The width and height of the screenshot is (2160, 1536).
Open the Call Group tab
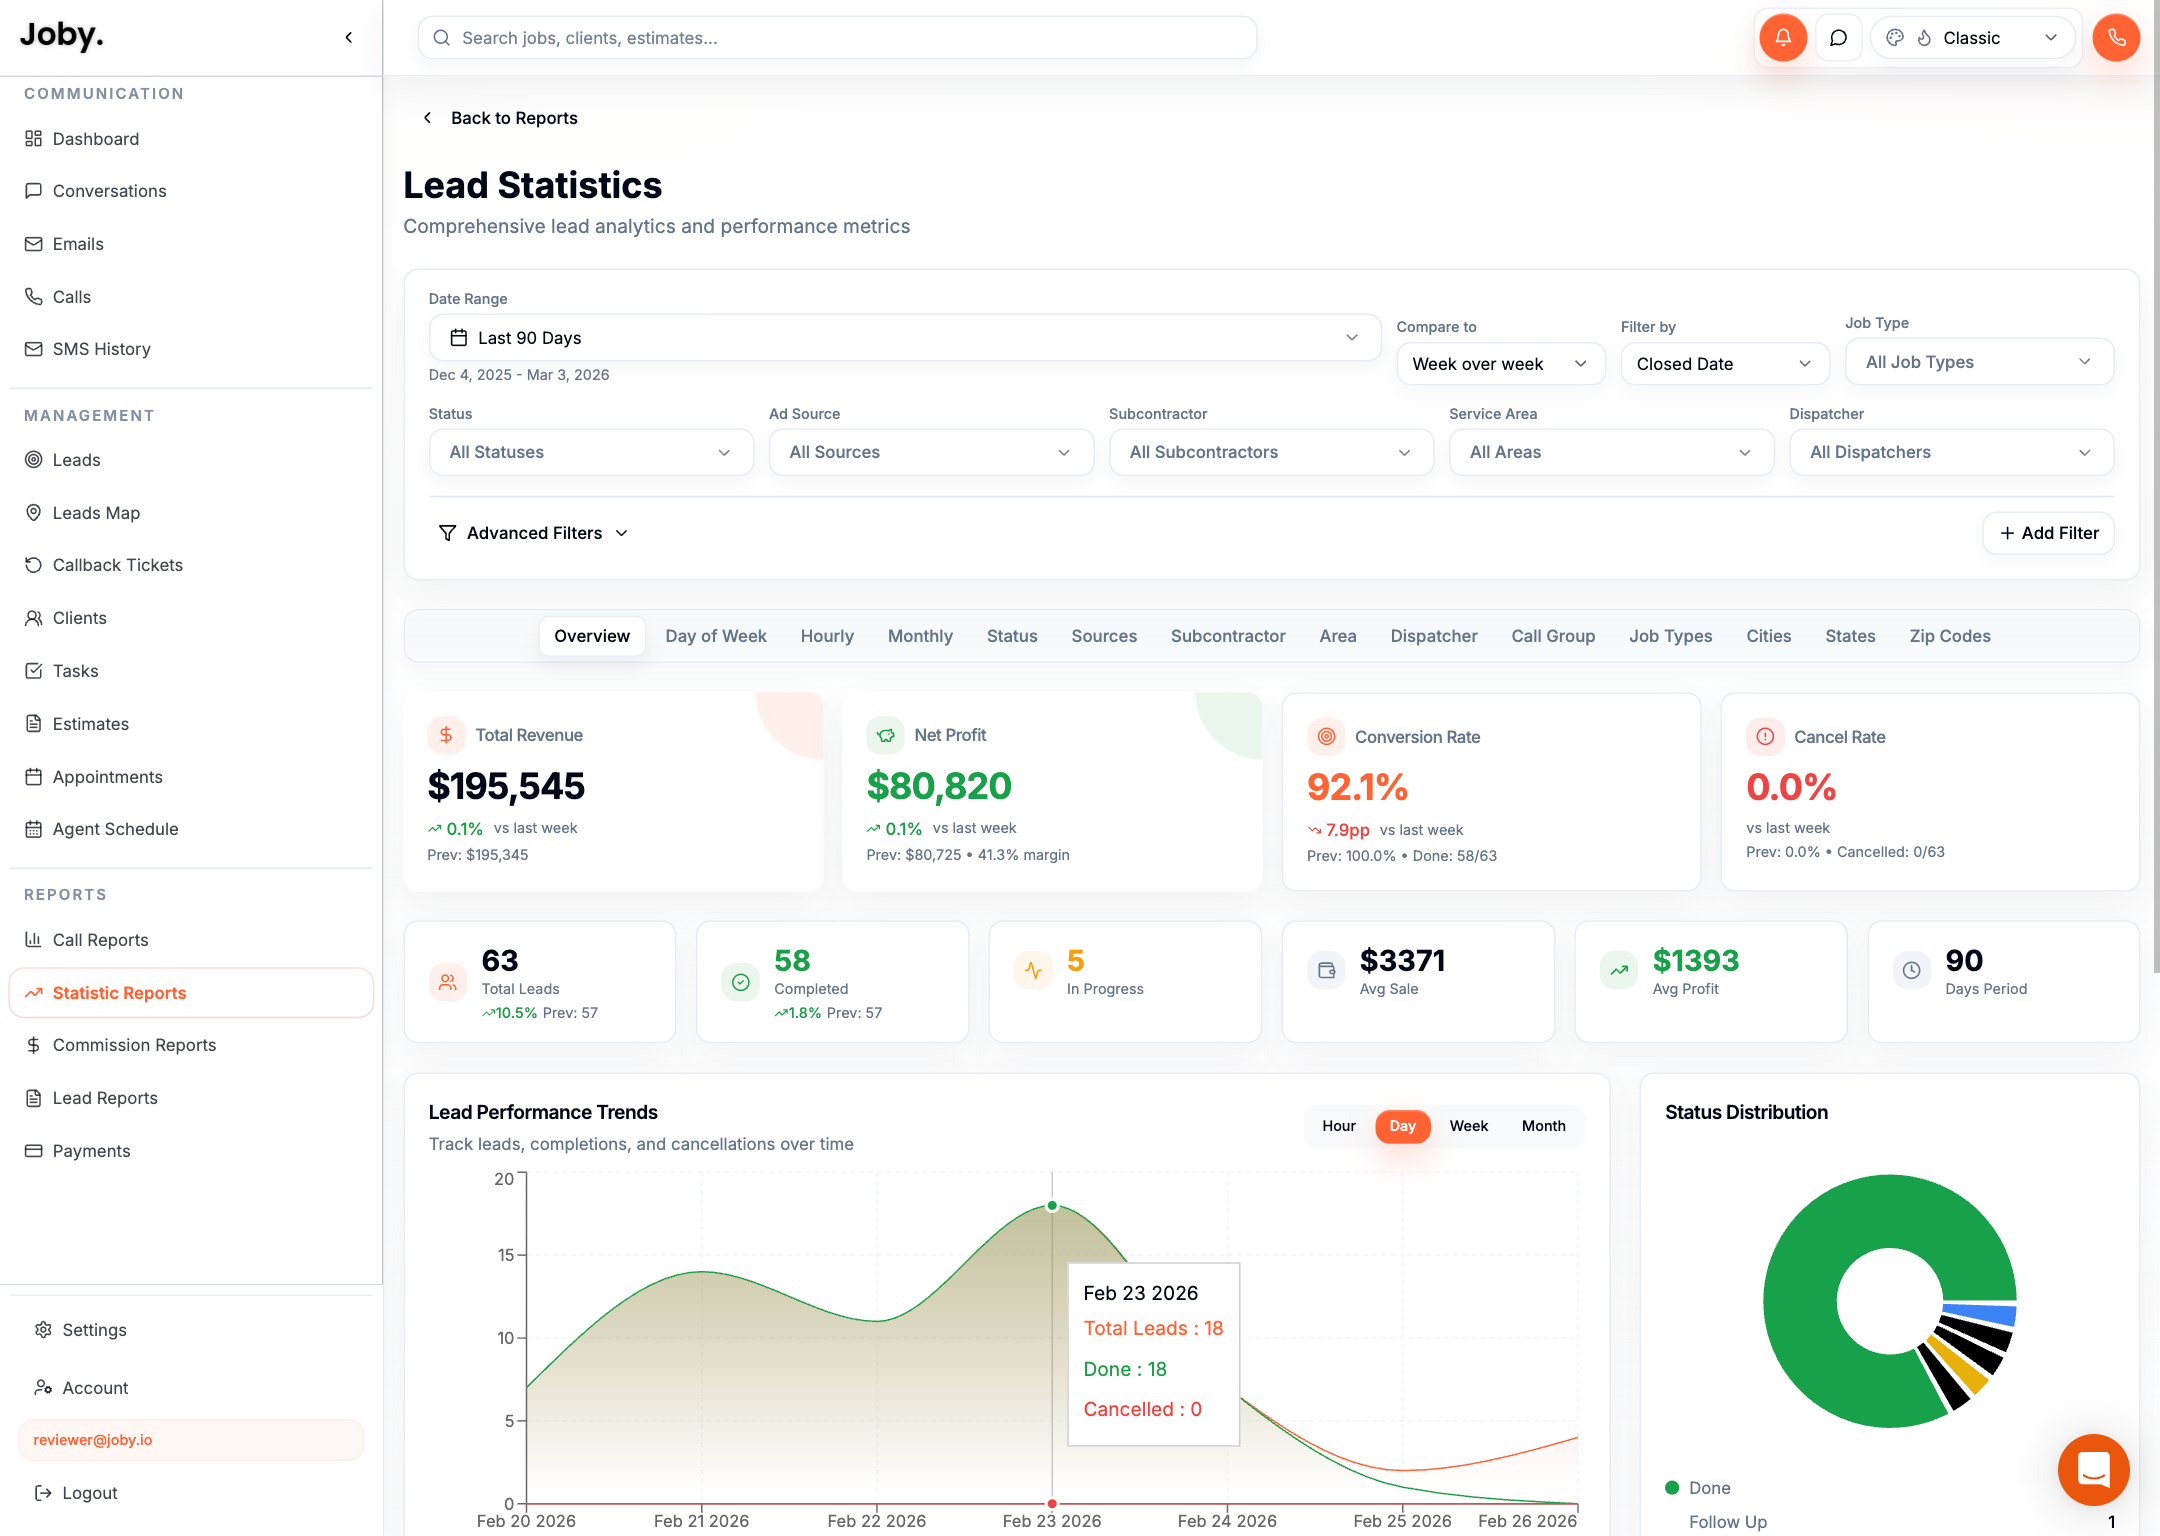pyautogui.click(x=1552, y=636)
